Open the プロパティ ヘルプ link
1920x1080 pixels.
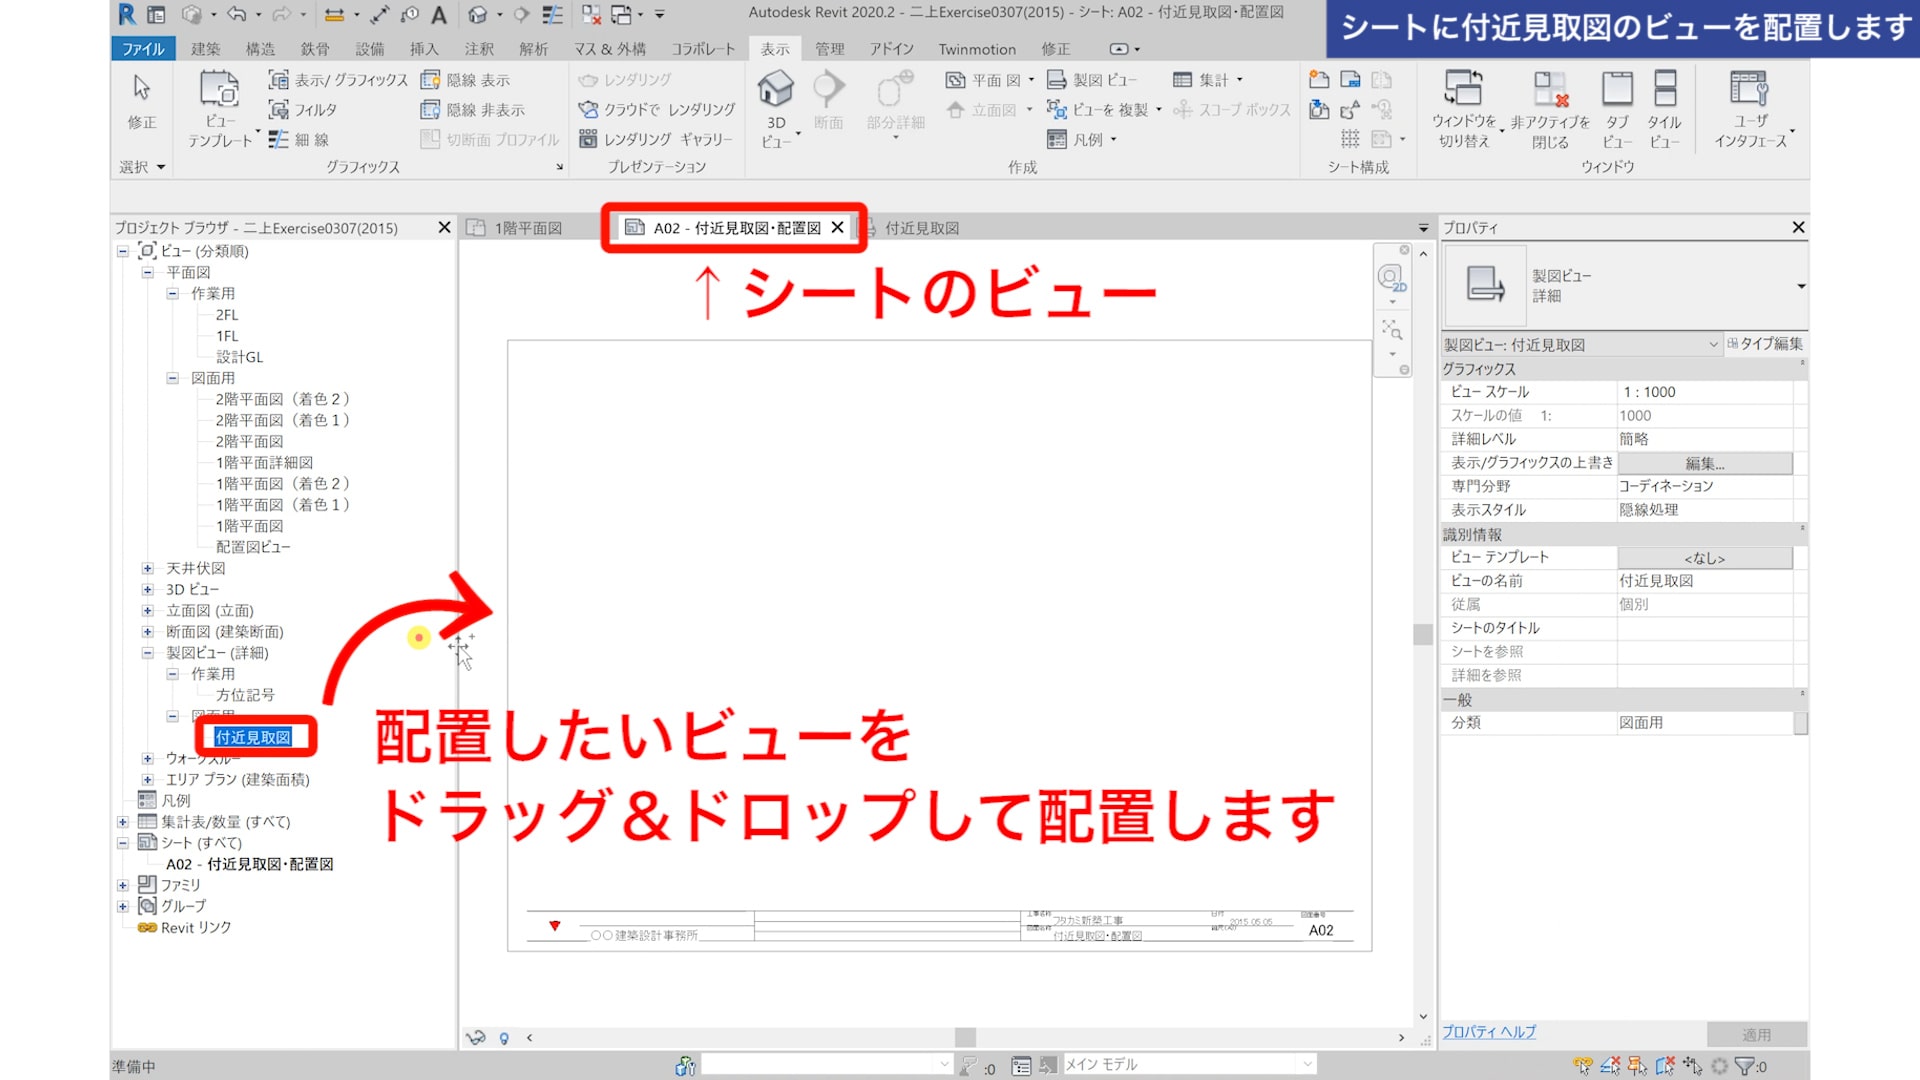(1488, 1032)
